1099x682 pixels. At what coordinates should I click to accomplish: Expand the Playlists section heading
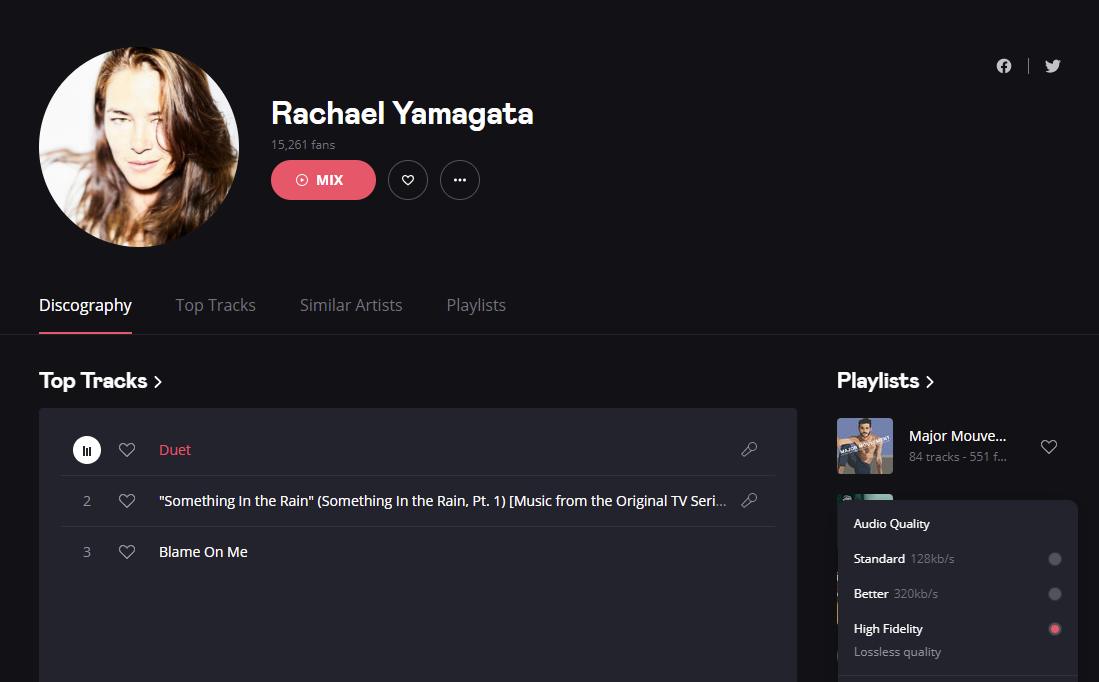(x=885, y=381)
